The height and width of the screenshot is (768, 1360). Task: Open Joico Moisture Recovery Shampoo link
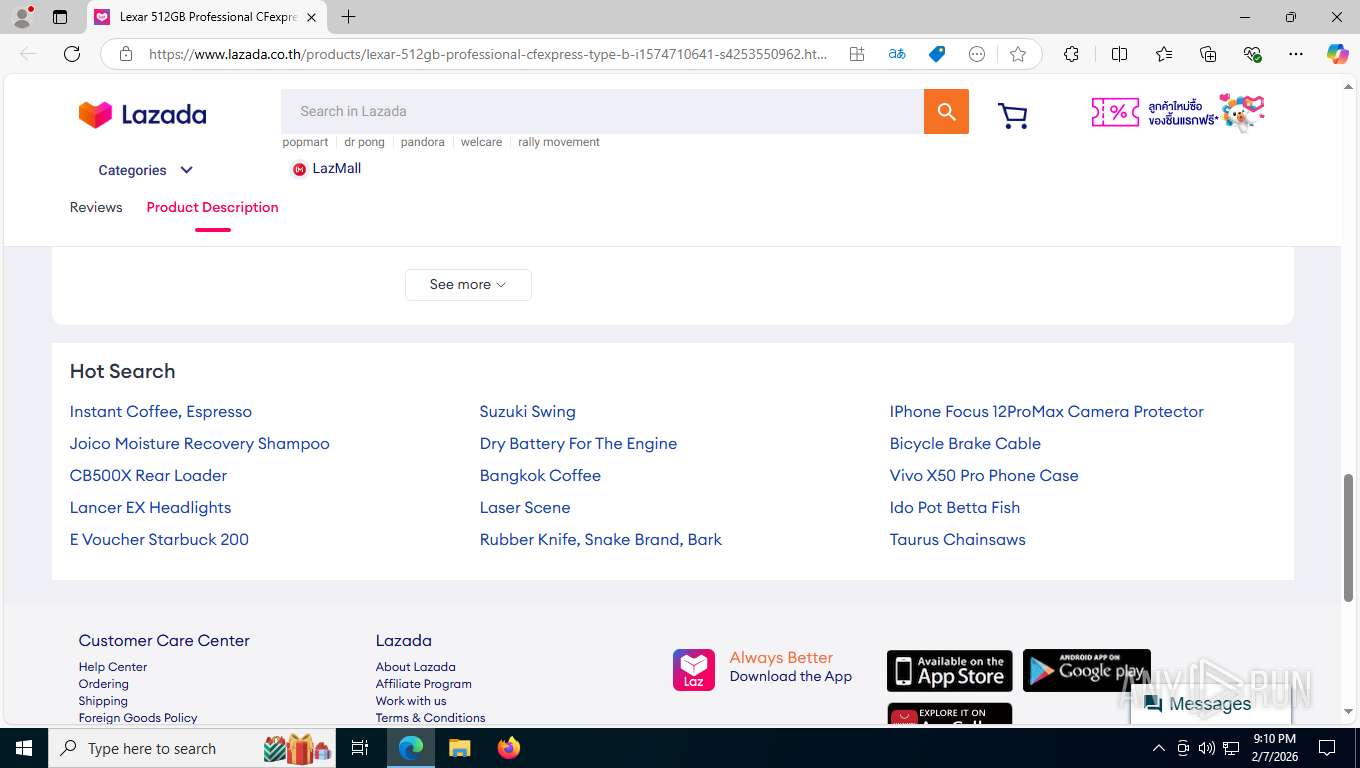(x=199, y=444)
